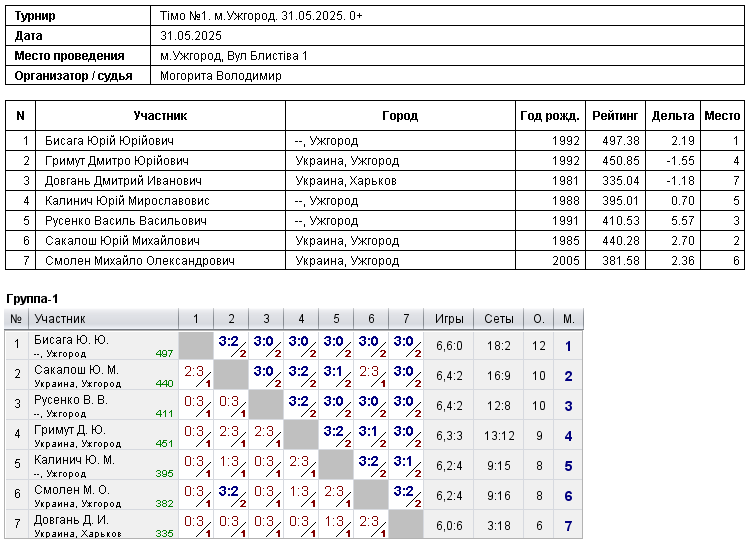Click the blue place number '7' in Довгань's row
This screenshot has width=750, height=544.
(x=568, y=526)
